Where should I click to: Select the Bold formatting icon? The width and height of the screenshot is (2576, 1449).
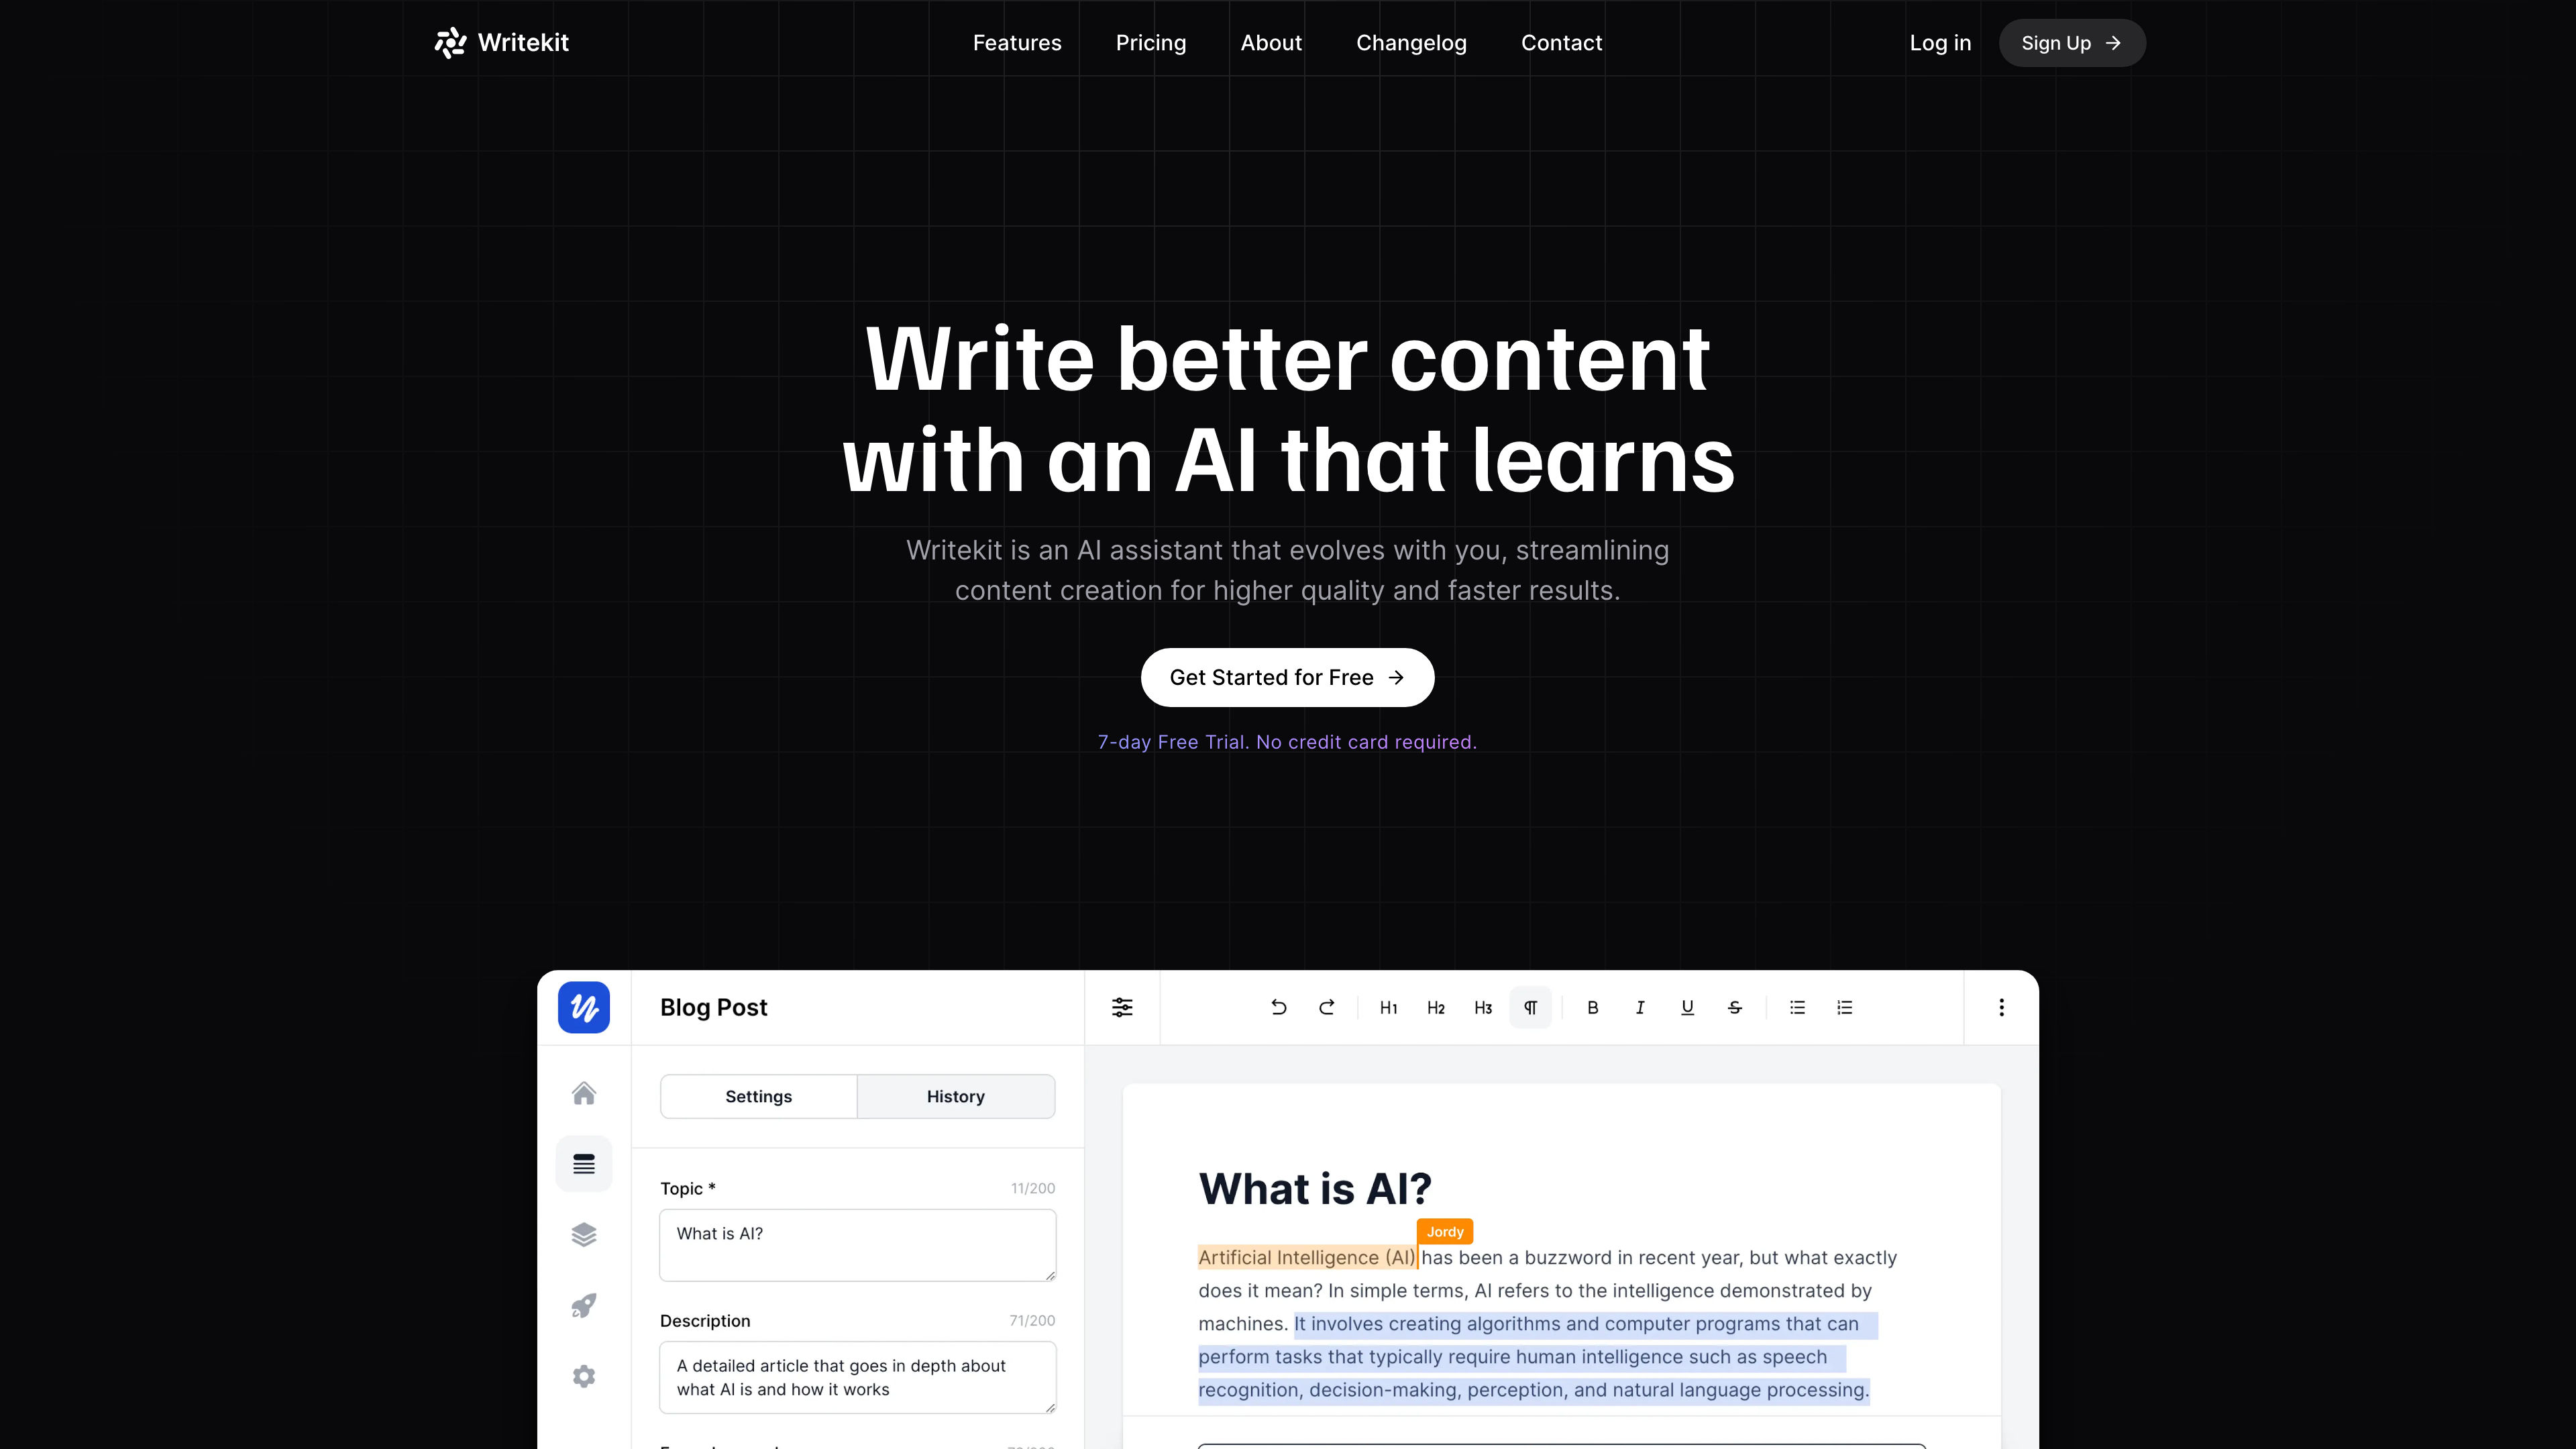1591,1007
